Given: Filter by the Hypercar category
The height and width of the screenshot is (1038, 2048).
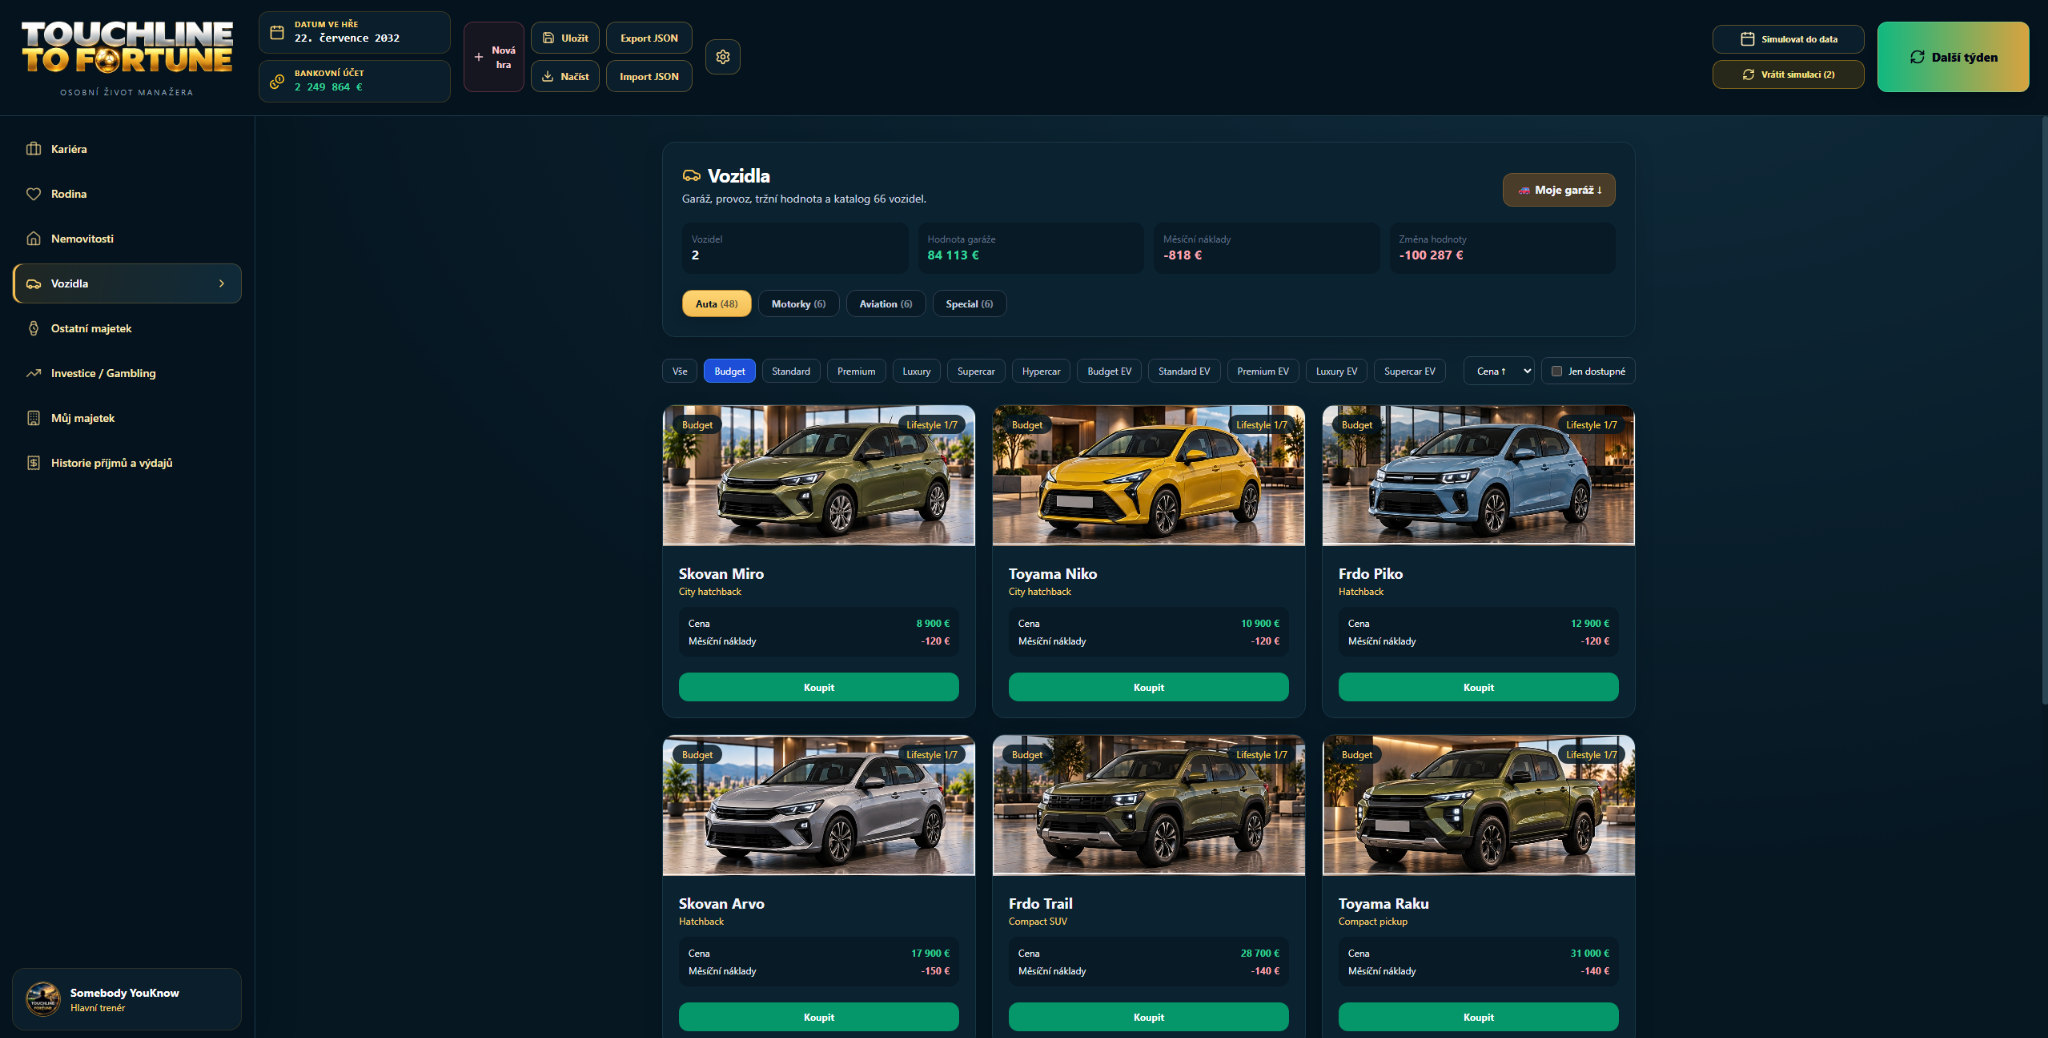Looking at the screenshot, I should pyautogui.click(x=1041, y=371).
